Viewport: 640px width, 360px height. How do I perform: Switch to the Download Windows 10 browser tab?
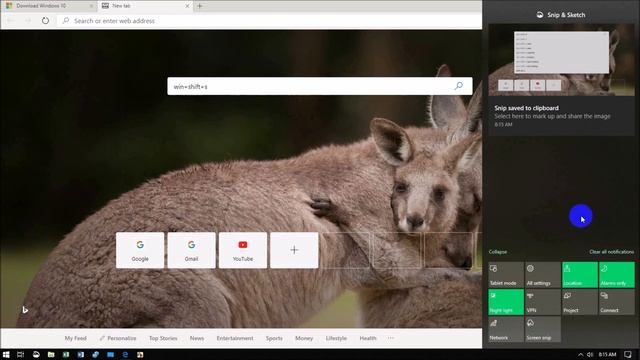49,6
